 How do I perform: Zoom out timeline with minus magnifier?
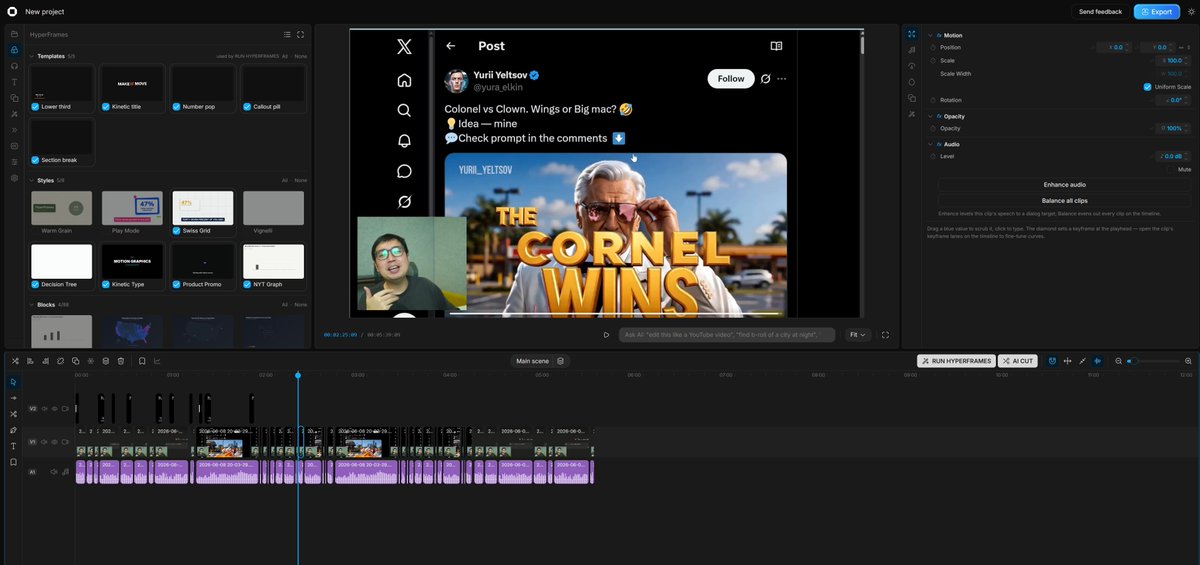coord(1119,361)
